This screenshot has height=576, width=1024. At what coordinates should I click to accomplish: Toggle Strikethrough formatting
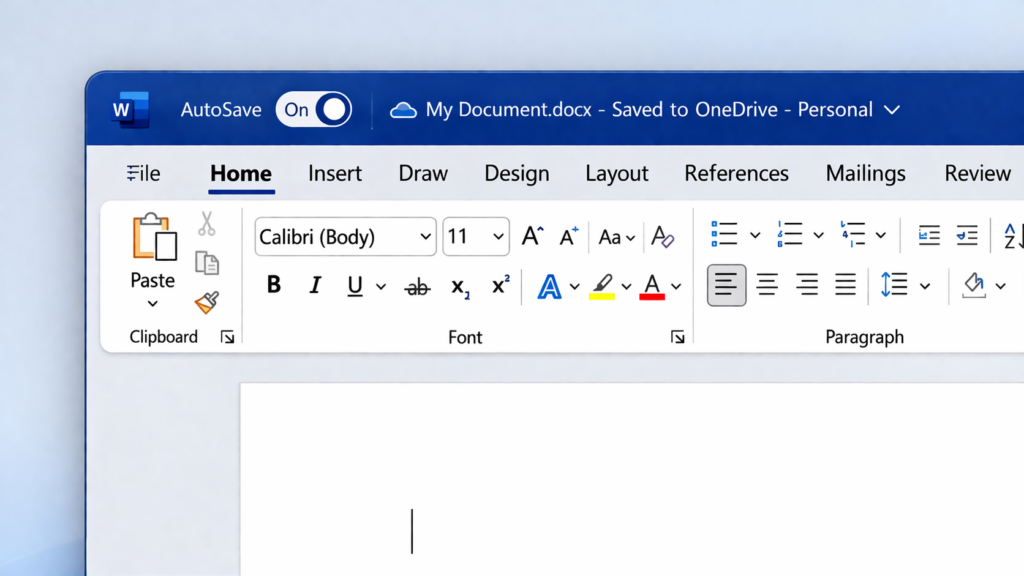417,286
